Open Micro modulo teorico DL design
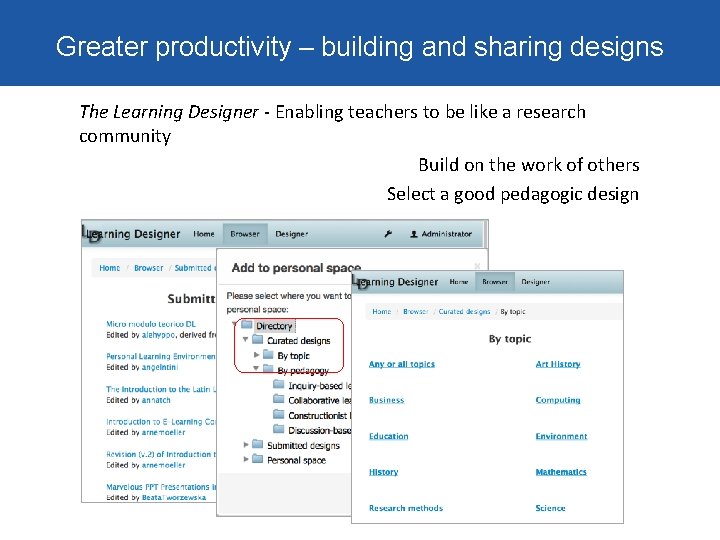This screenshot has width=720, height=540. pos(151,324)
